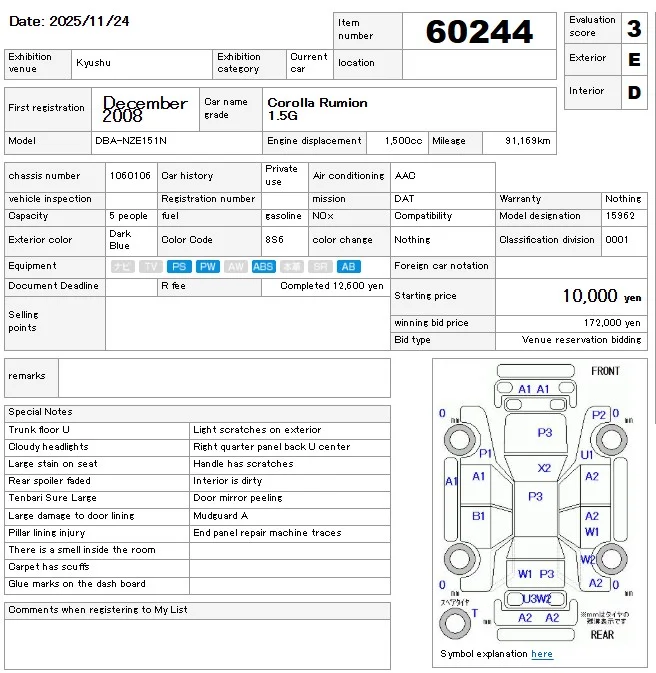Click the engine displacement 1,500cc value
656x673 pixels.
[x=403, y=141]
